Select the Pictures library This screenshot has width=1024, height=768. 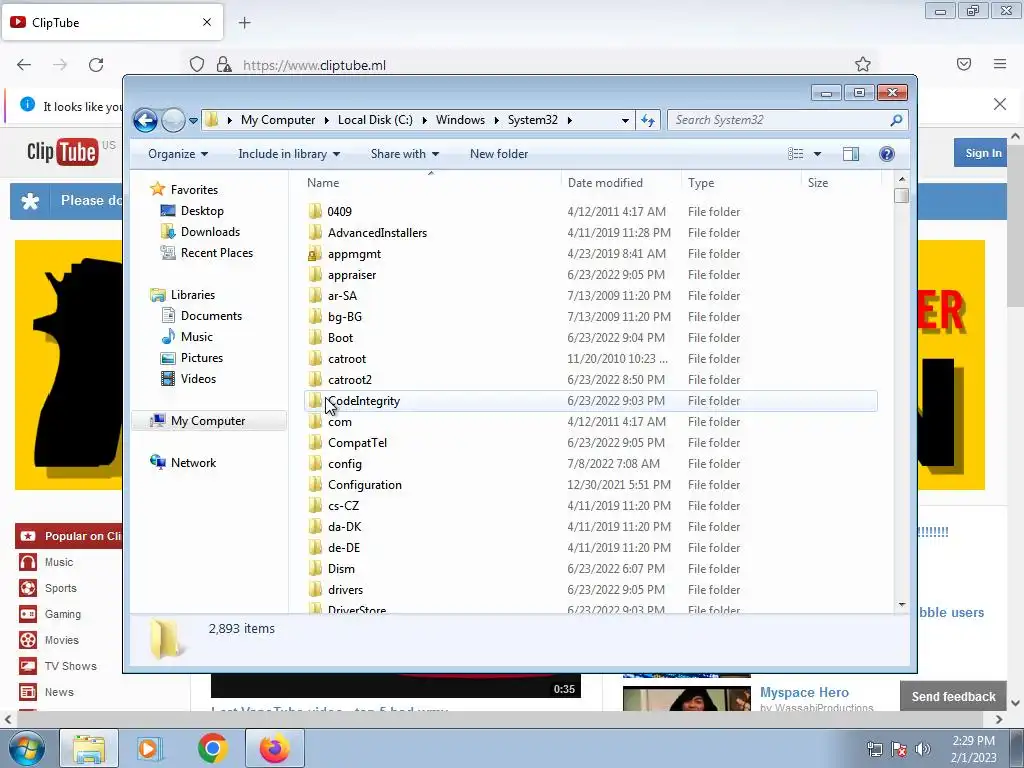(201, 358)
